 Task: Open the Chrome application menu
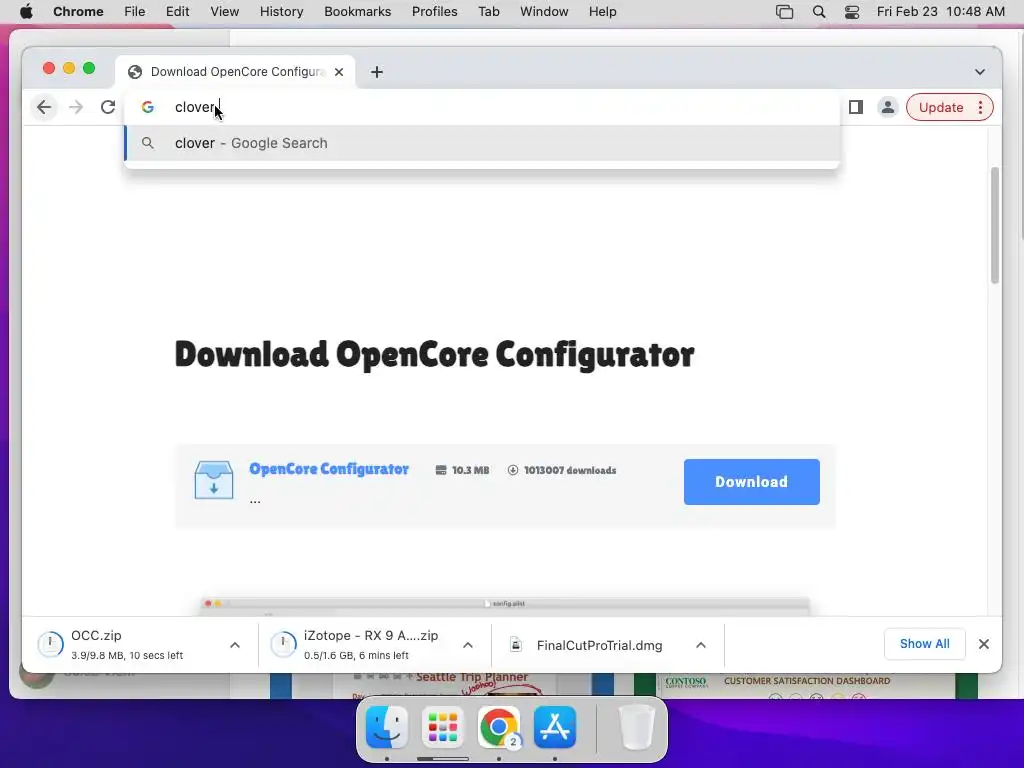78,12
